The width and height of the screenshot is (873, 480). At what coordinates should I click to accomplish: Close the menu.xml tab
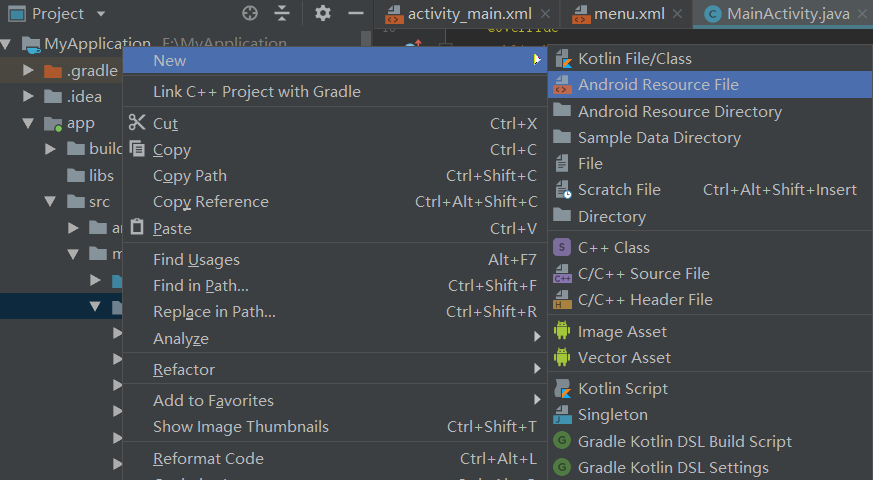[x=677, y=14]
